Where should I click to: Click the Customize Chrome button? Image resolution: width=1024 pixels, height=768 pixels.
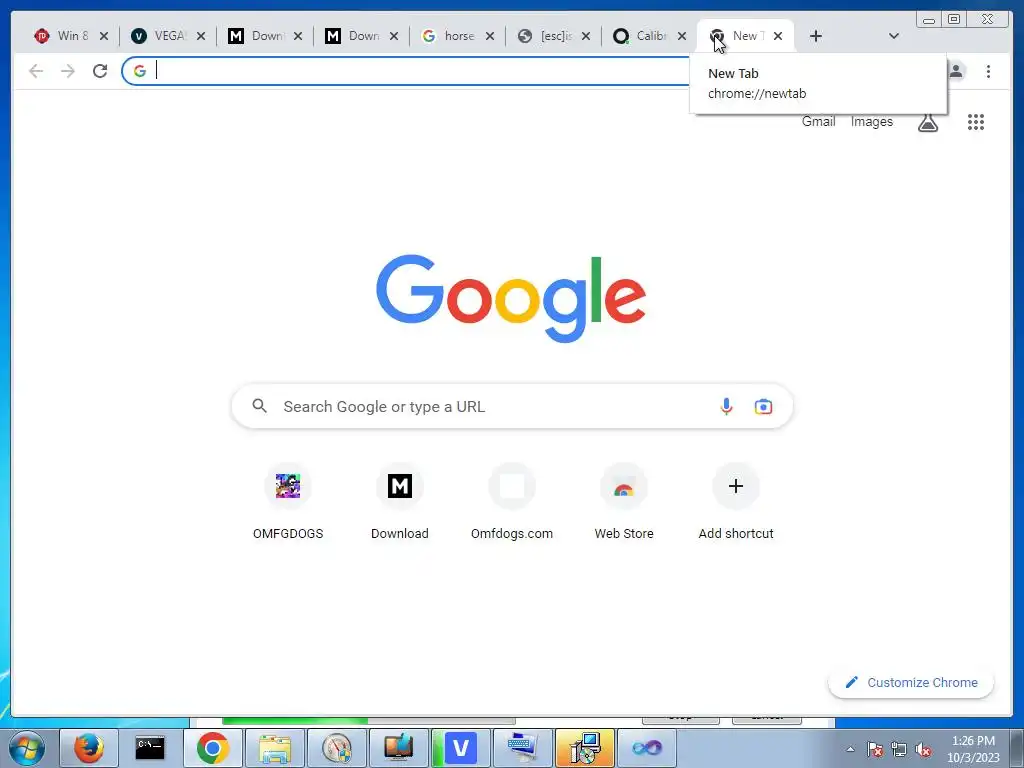(x=911, y=682)
